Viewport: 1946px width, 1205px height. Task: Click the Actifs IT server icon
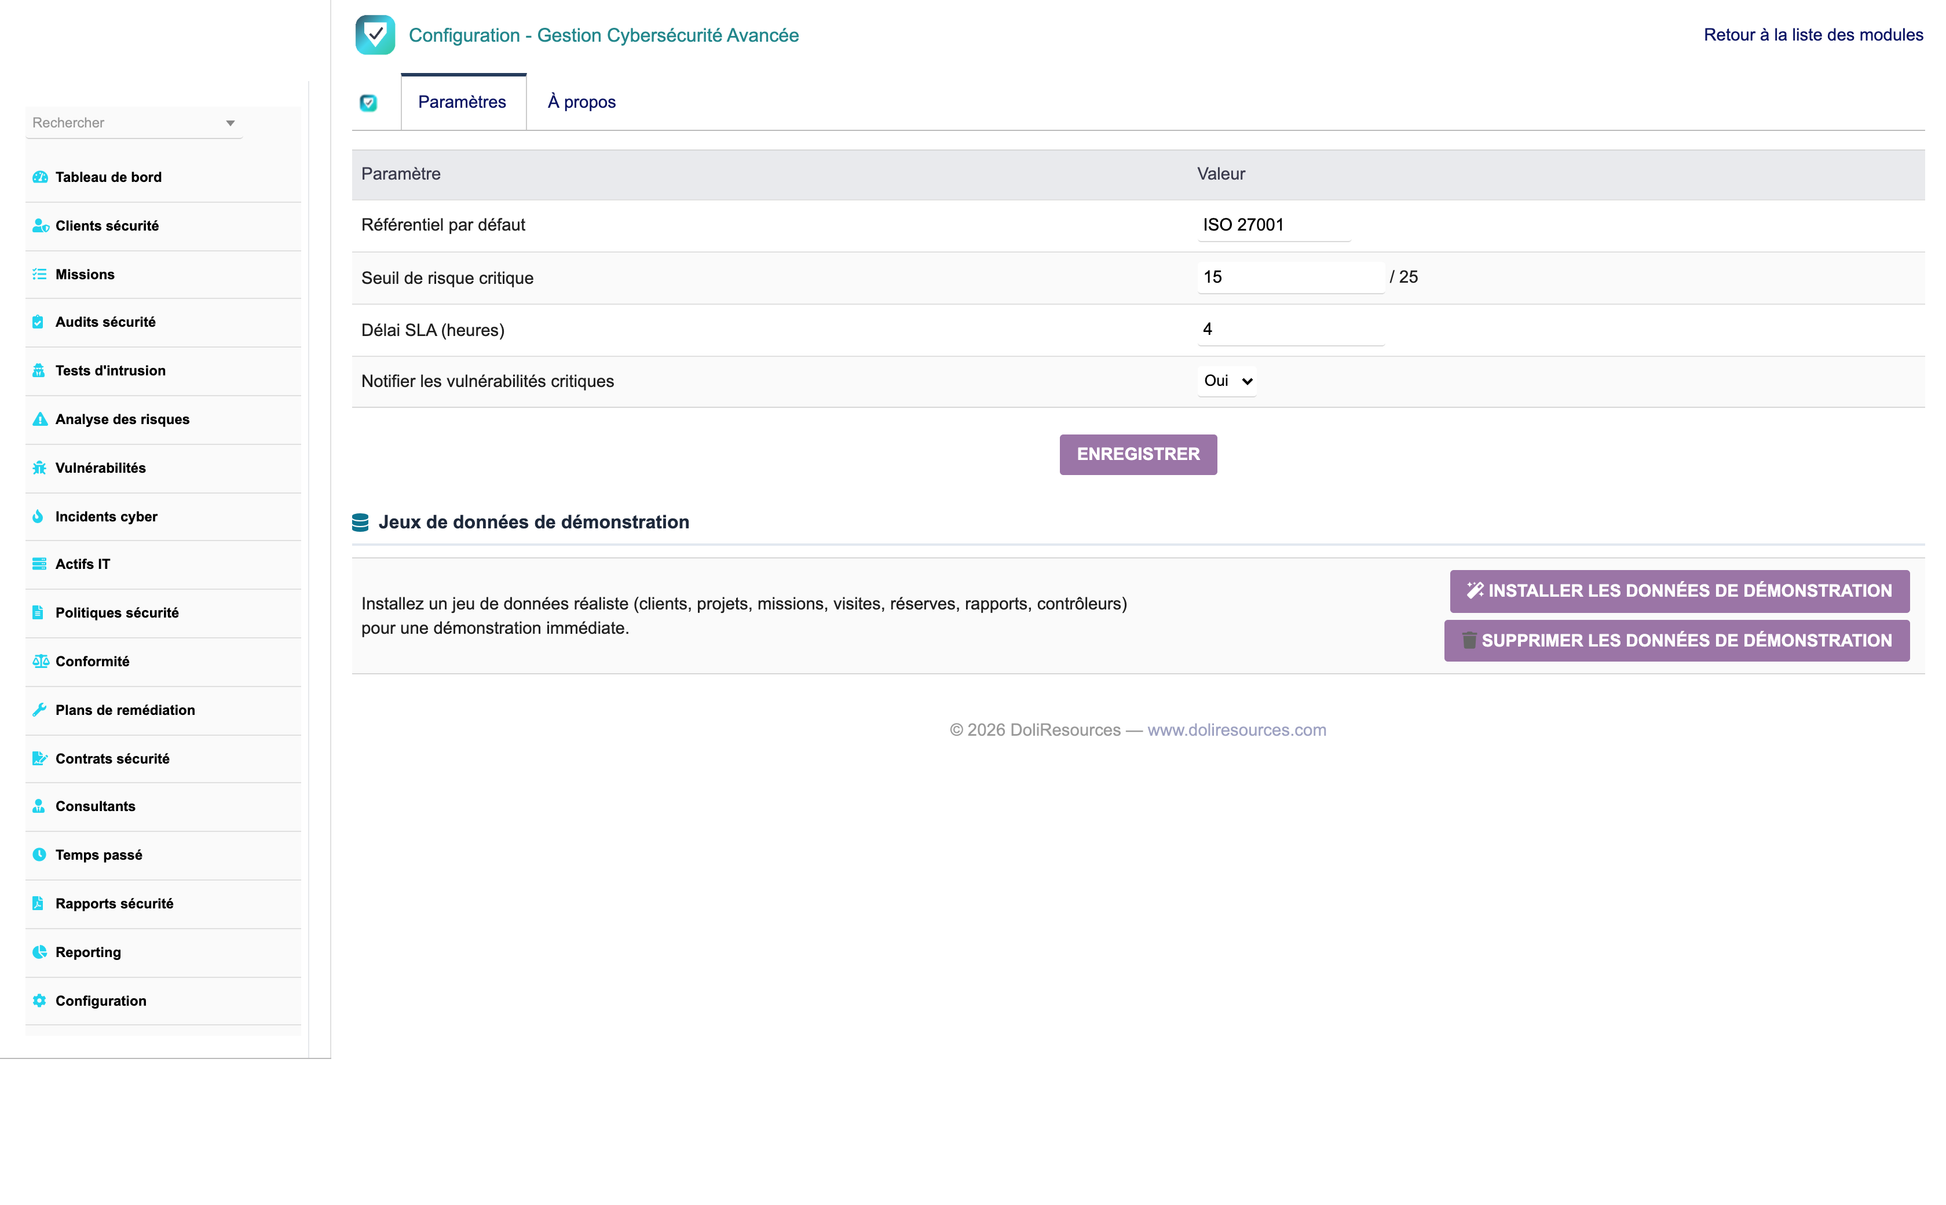[x=39, y=564]
